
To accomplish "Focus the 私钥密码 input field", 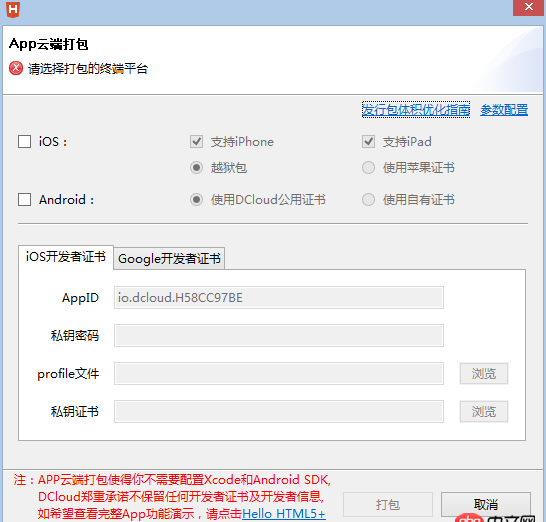I will coord(279,336).
